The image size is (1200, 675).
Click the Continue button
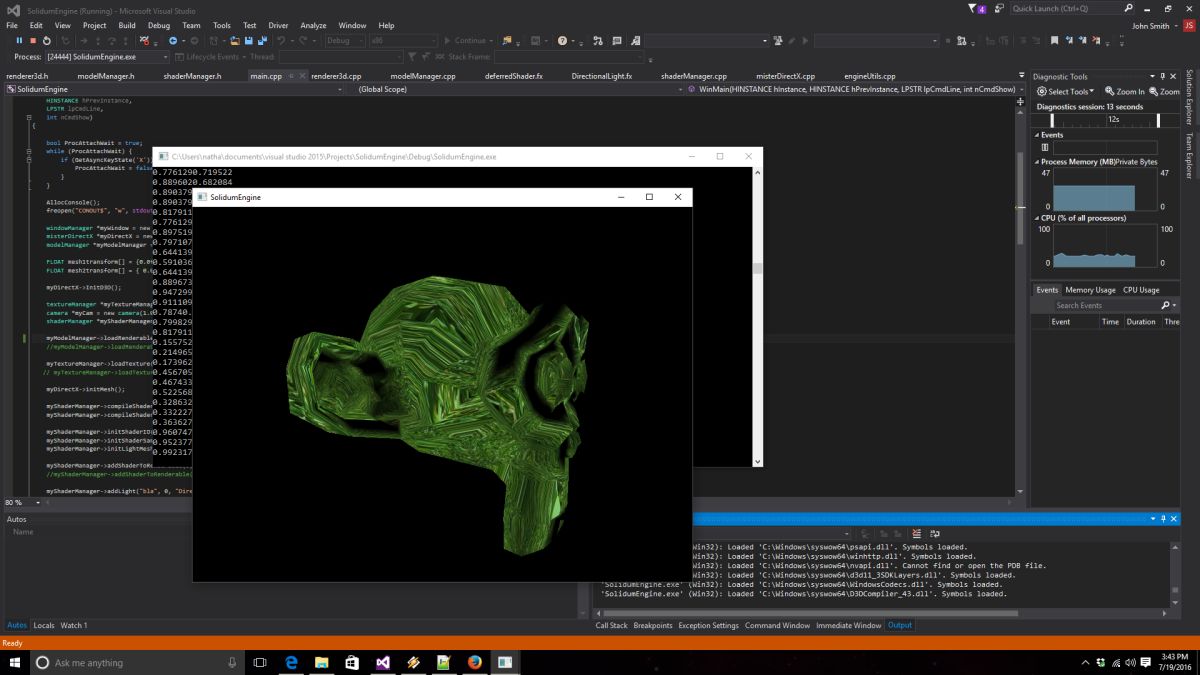pyautogui.click(x=466, y=41)
